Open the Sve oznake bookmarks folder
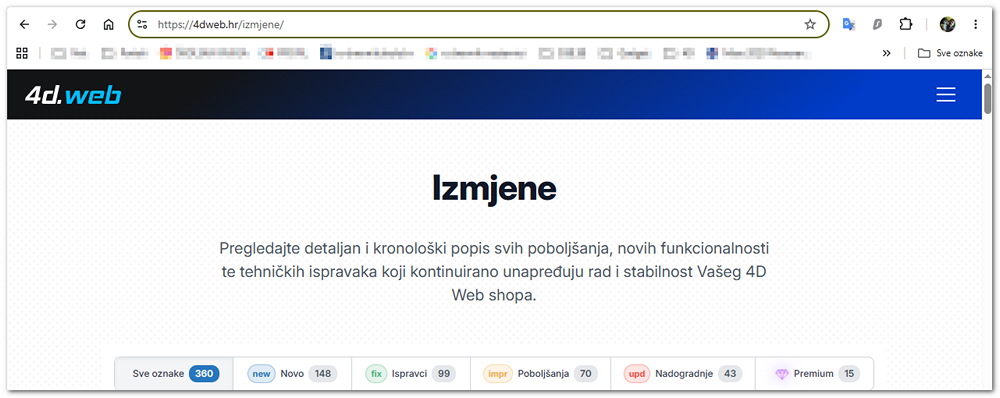Viewport: 1000px width, 398px height. click(x=950, y=53)
